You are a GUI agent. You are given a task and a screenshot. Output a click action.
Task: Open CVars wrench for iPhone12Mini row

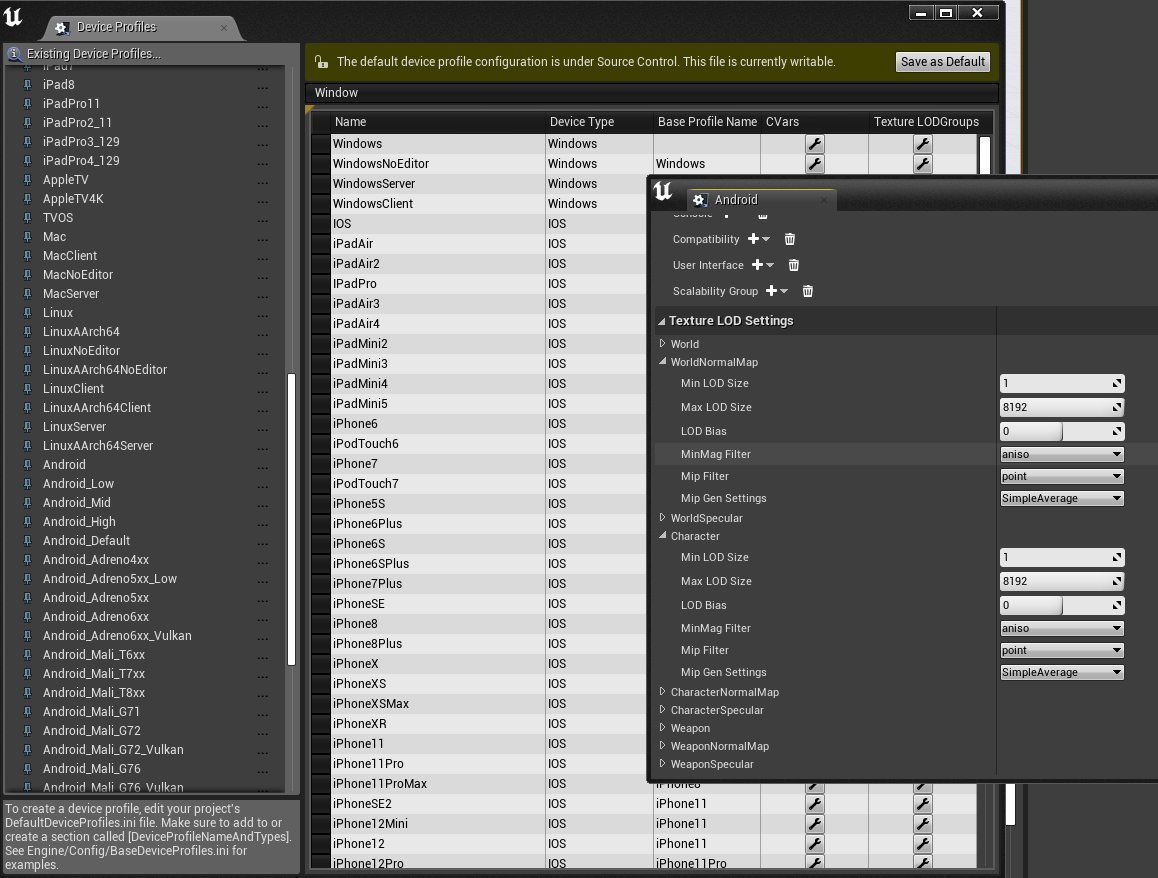815,823
